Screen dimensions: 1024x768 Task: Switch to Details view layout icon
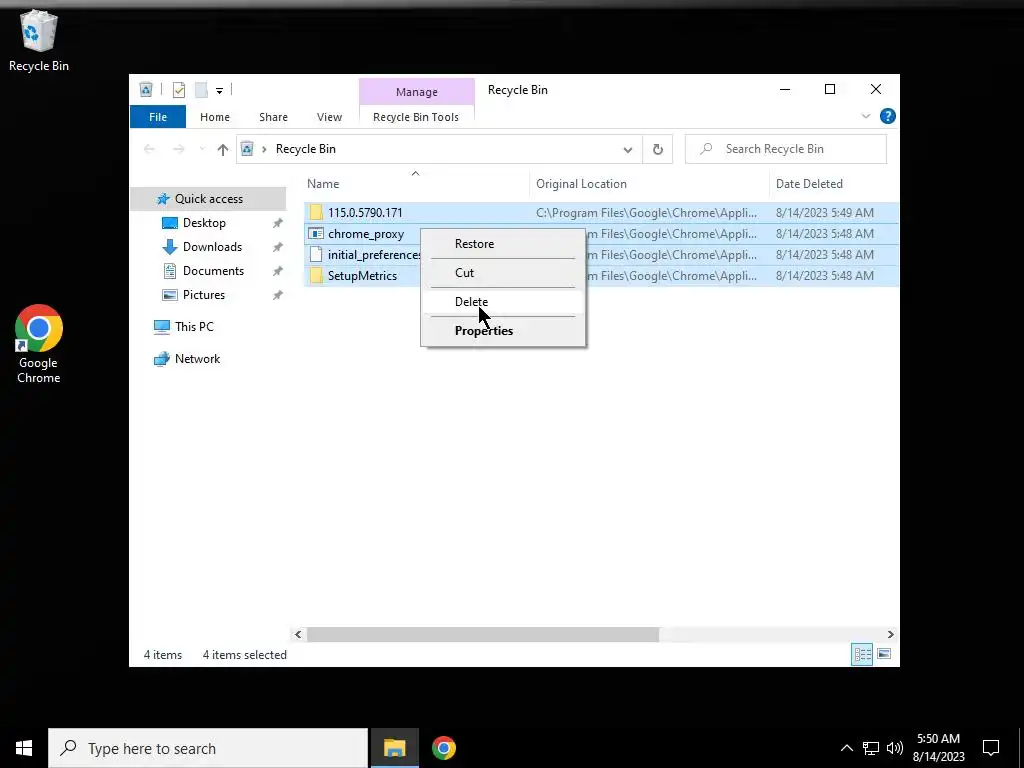click(x=862, y=654)
